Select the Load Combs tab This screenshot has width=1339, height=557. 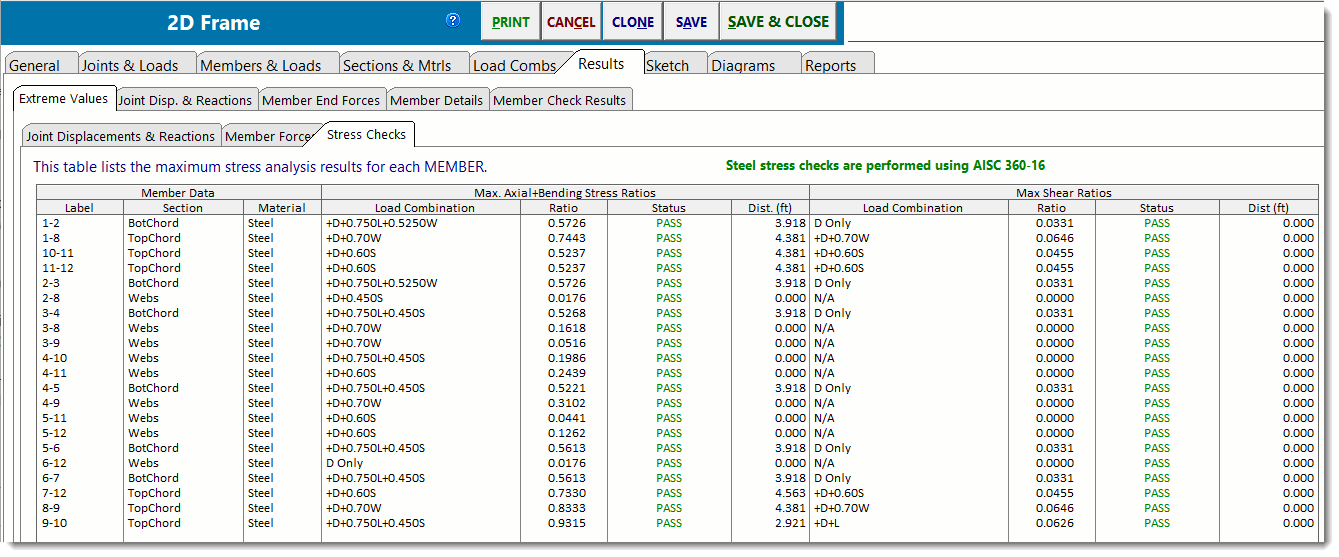514,66
